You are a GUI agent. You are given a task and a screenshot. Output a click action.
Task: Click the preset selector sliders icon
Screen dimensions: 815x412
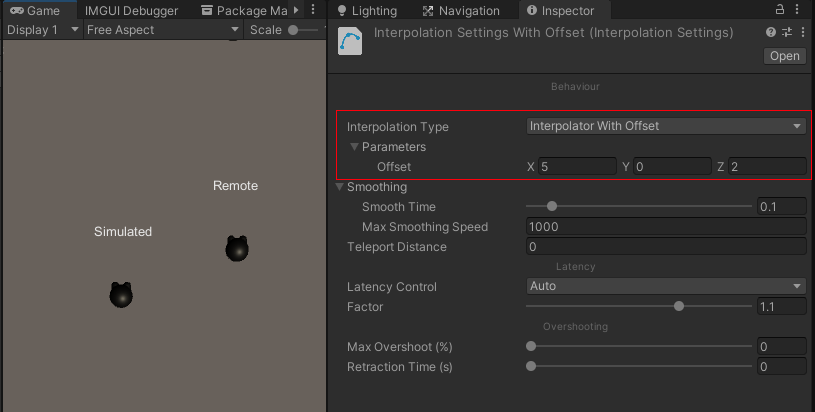click(x=786, y=33)
